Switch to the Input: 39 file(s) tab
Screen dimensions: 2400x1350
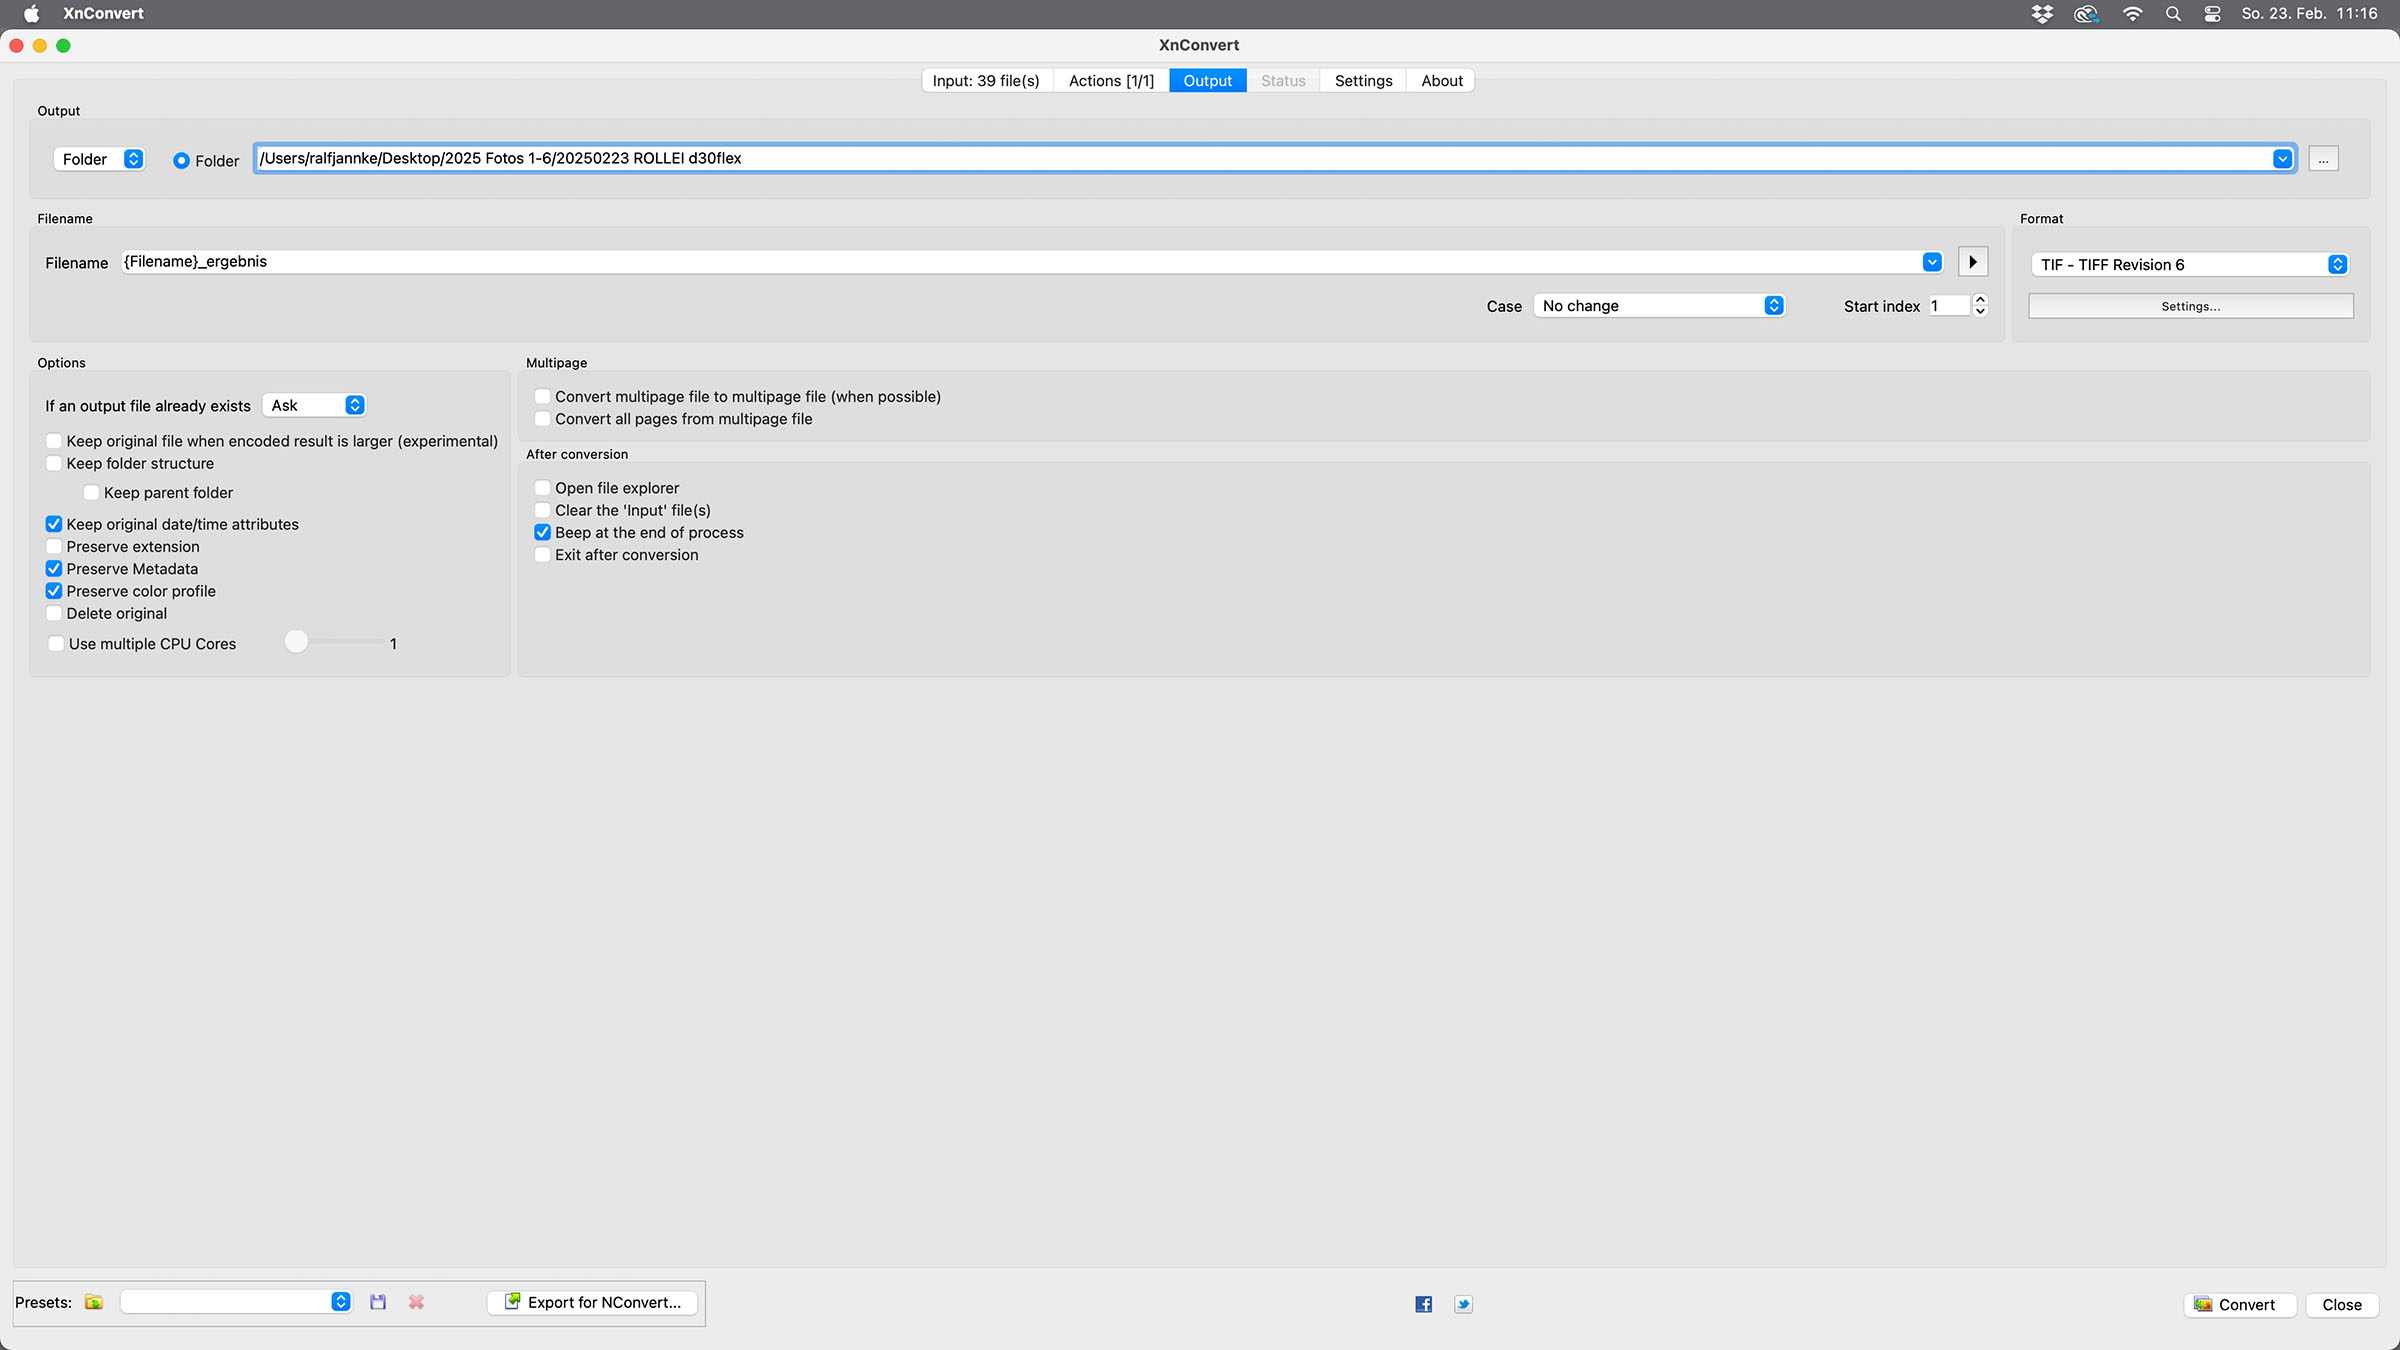coord(986,81)
